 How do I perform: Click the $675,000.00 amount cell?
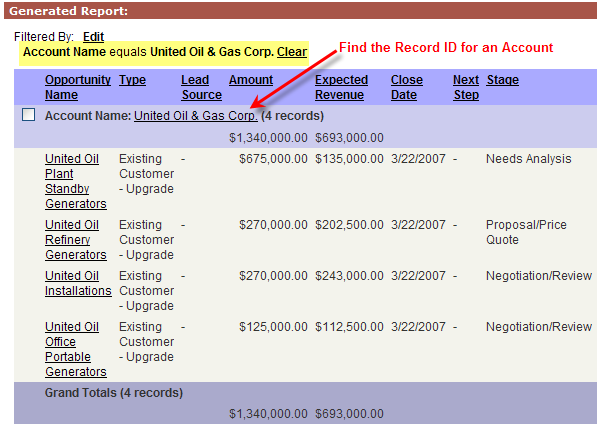(x=273, y=159)
